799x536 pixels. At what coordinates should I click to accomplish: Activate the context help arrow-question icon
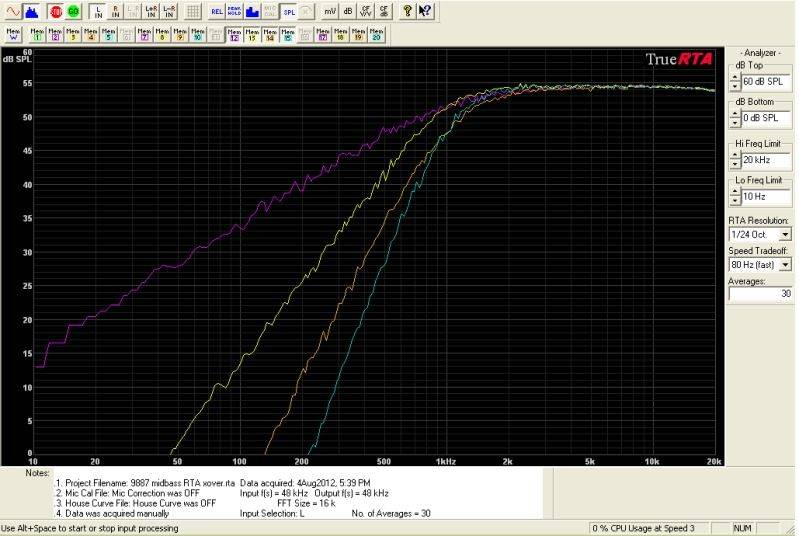point(425,11)
